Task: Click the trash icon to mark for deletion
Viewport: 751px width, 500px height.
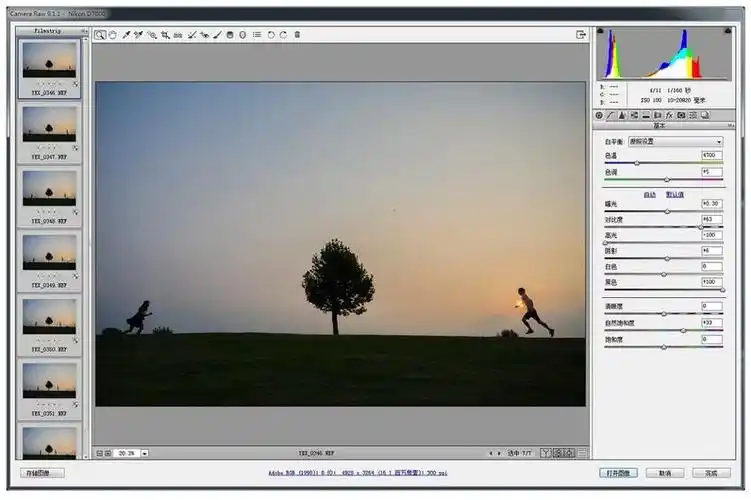Action: click(297, 34)
